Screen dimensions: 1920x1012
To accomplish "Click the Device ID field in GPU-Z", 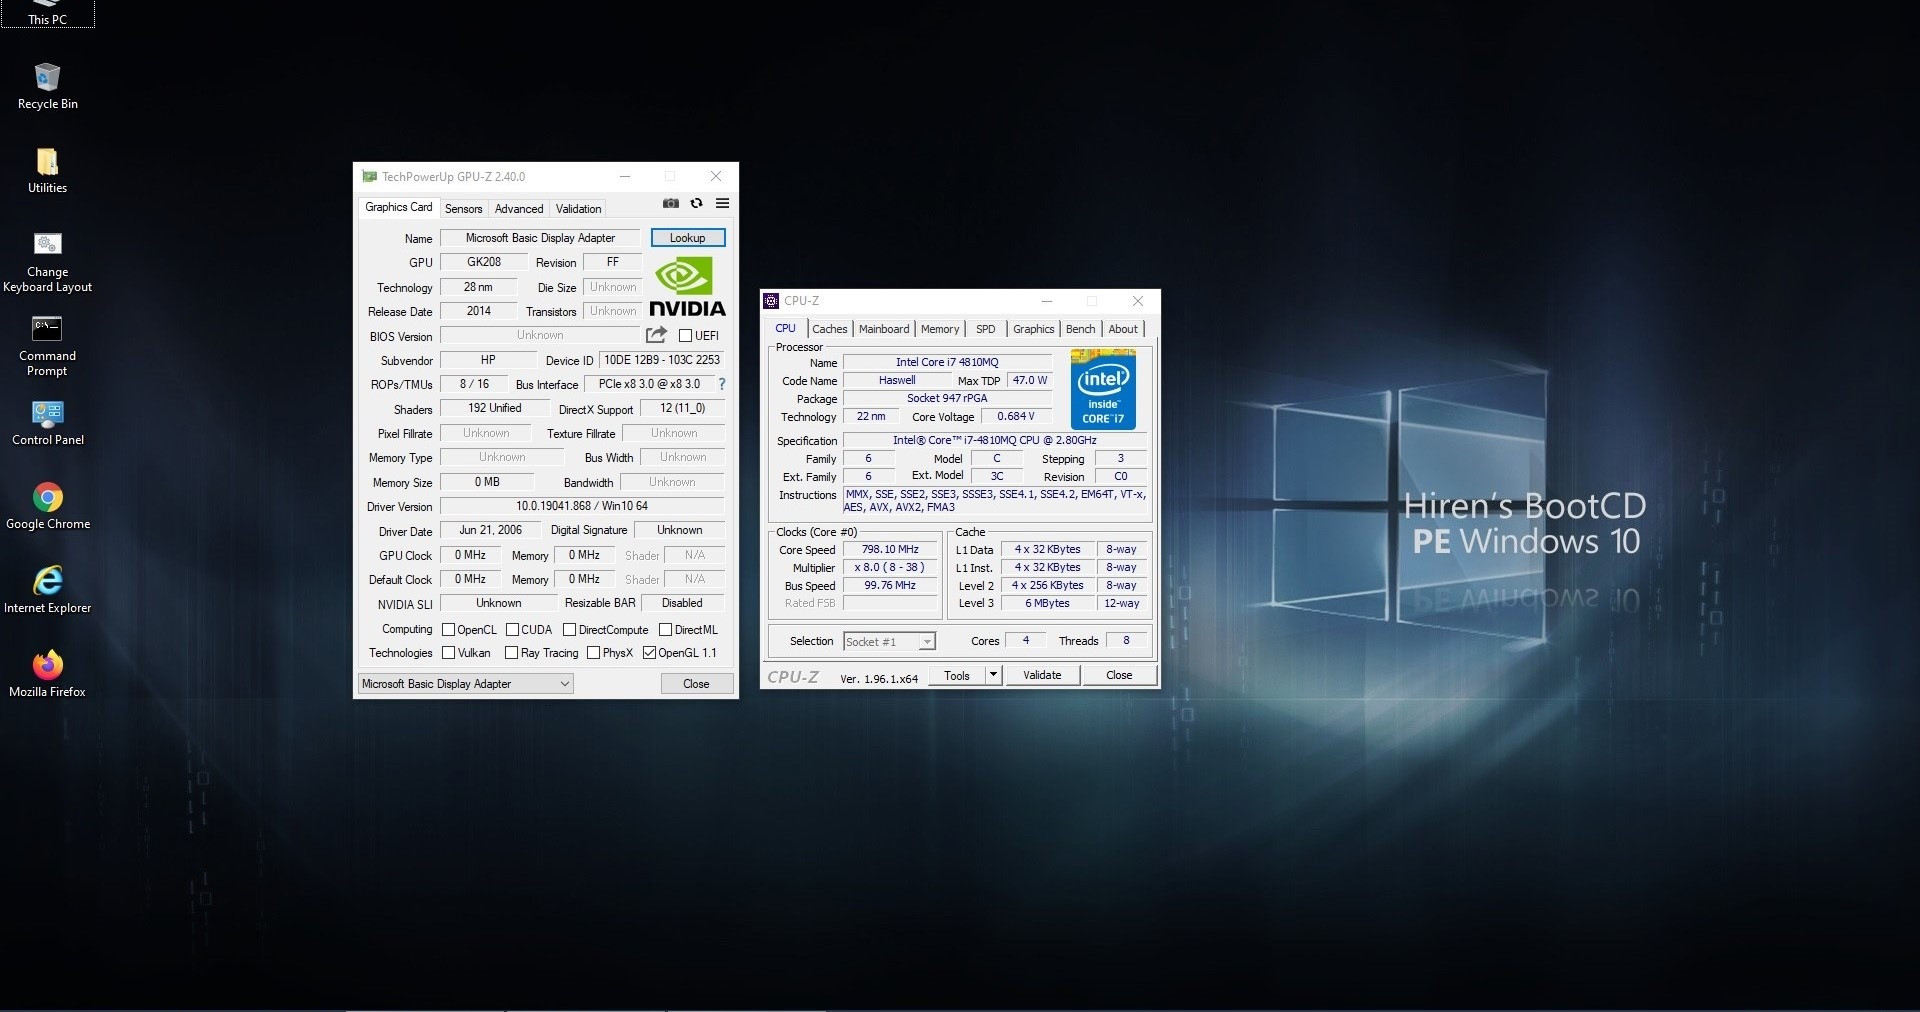I will (662, 360).
